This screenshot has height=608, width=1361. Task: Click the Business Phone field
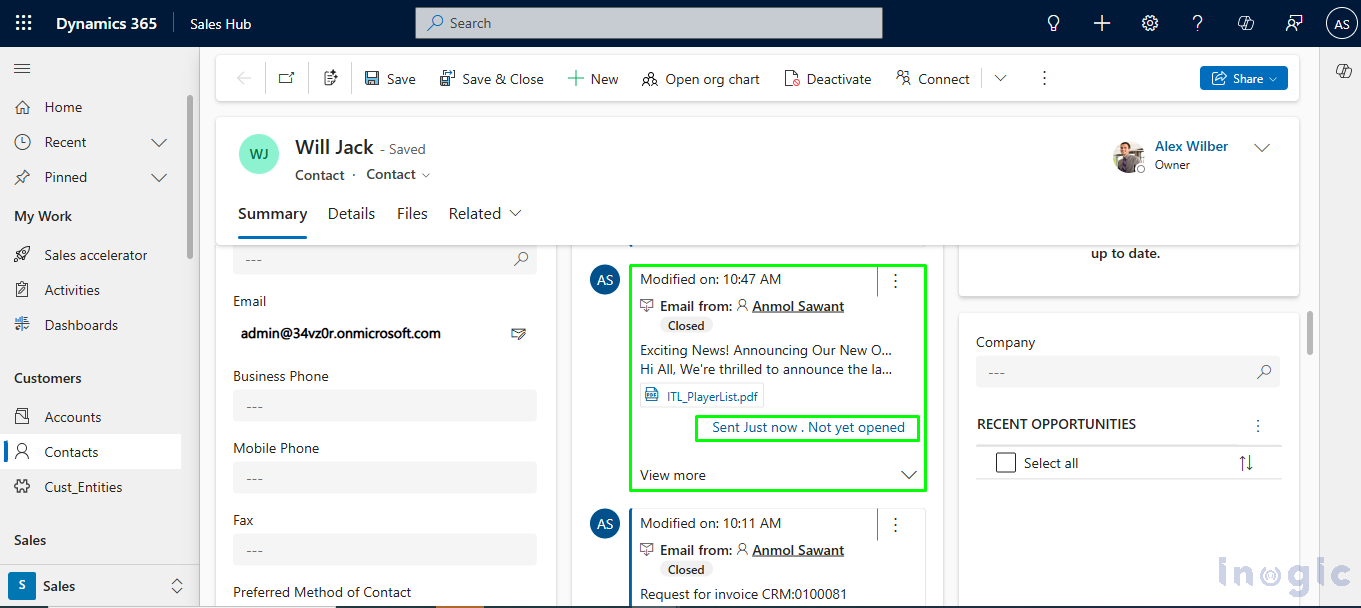[x=385, y=406]
